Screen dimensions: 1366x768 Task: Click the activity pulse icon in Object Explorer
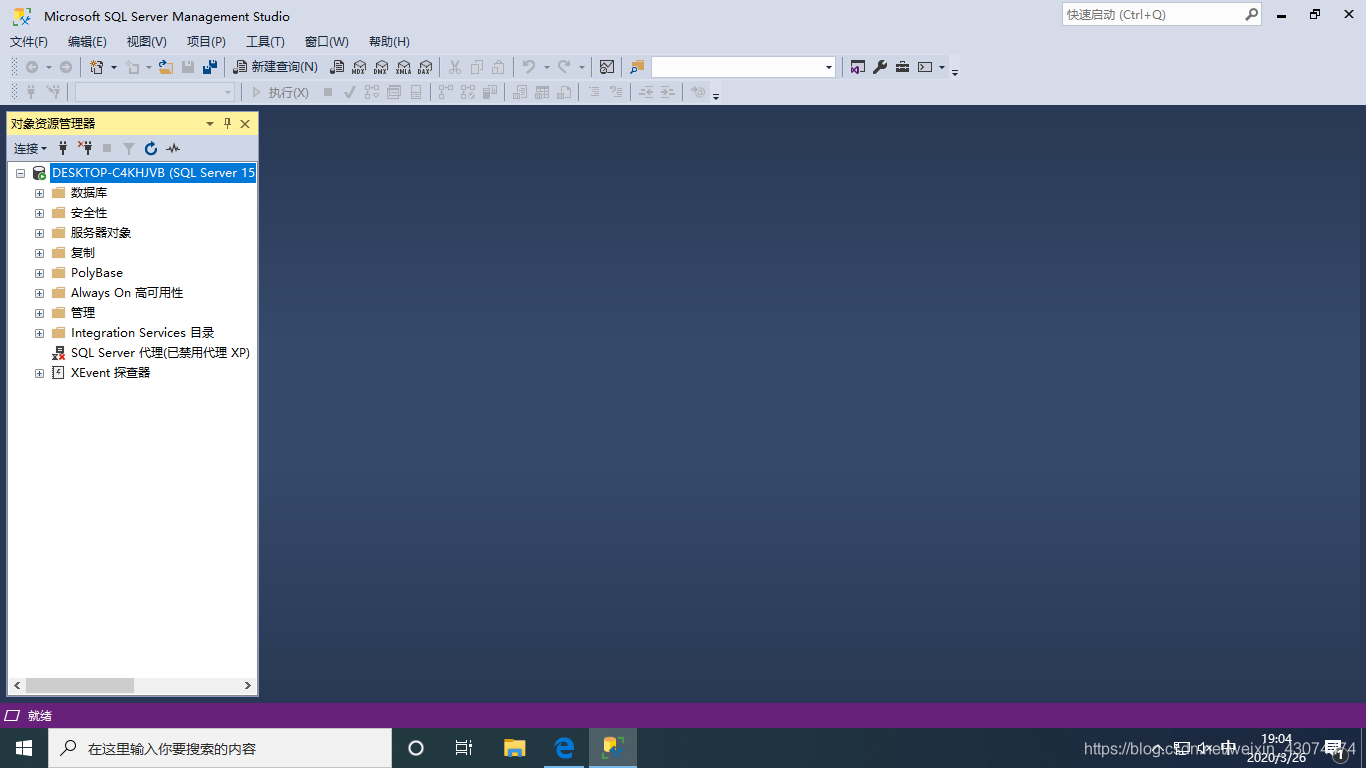click(x=173, y=148)
